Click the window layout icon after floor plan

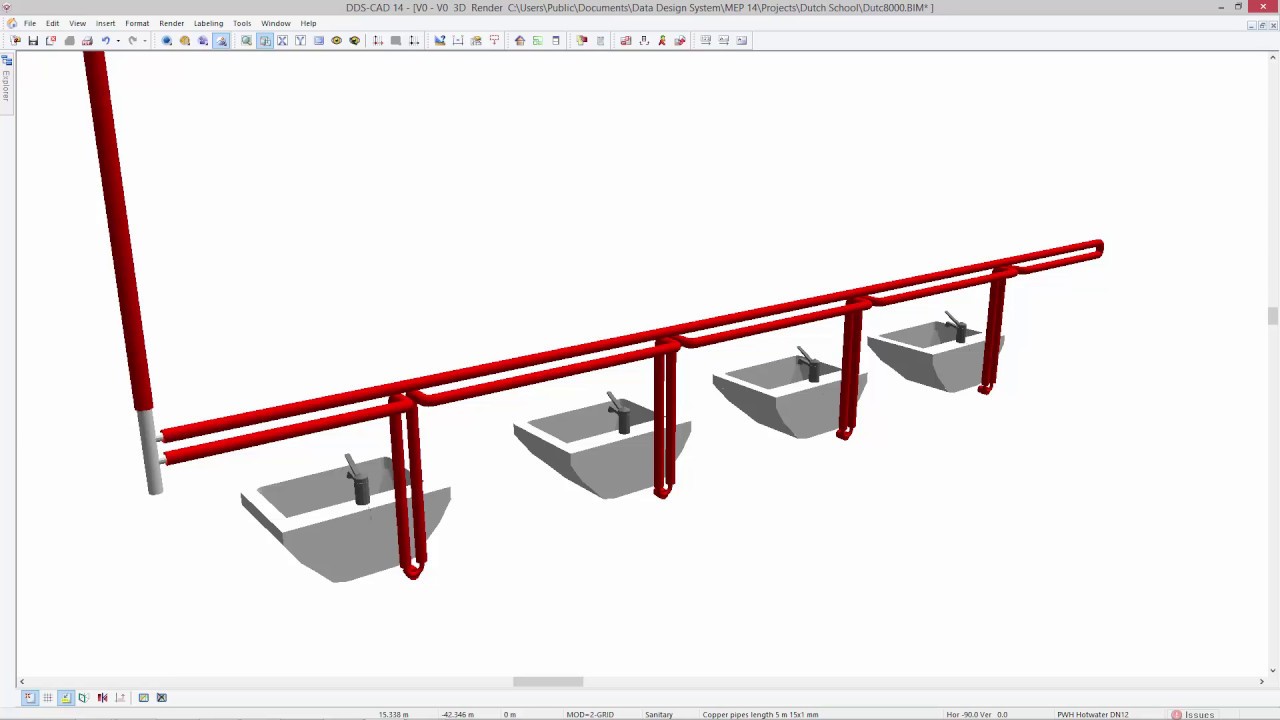(x=556, y=40)
